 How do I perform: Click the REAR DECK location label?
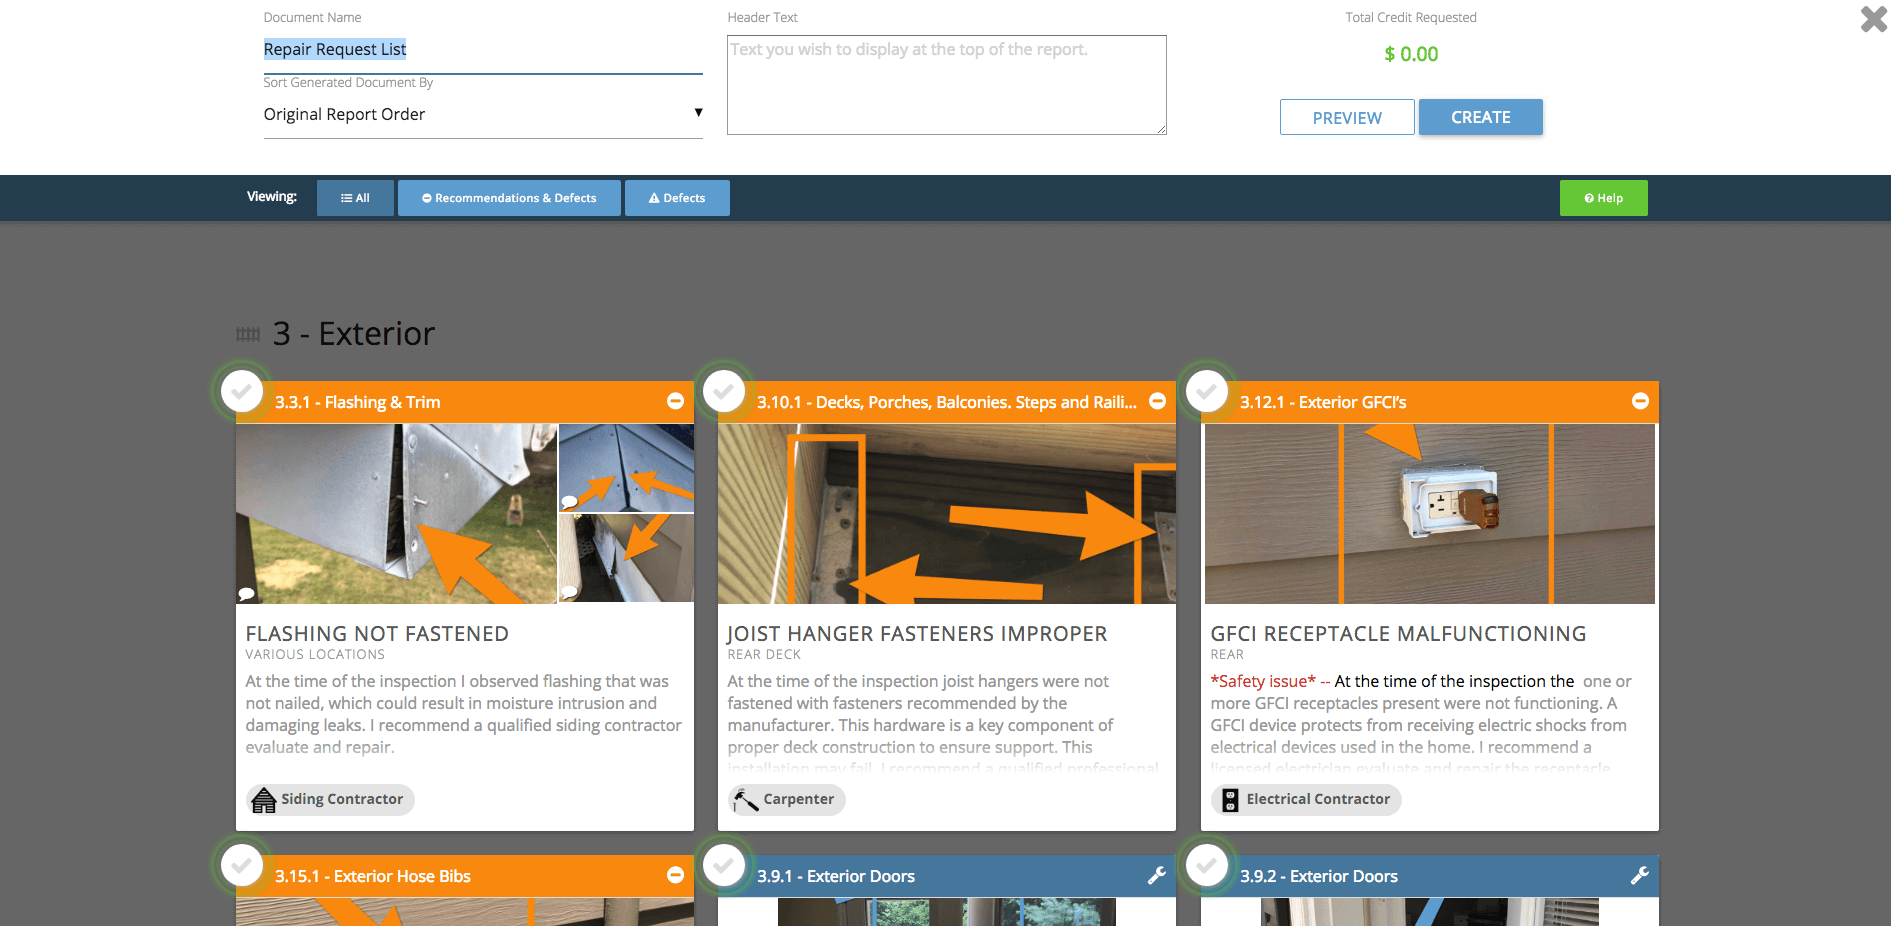point(764,655)
